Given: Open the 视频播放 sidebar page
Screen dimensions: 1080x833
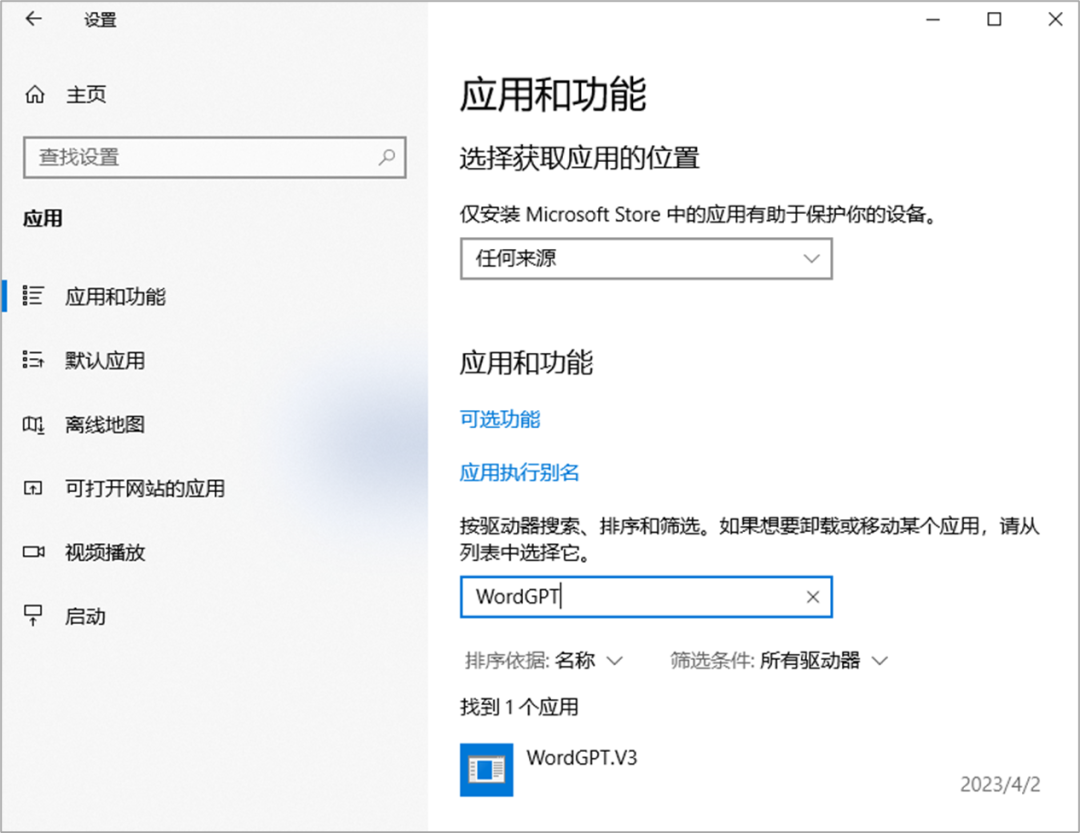Looking at the screenshot, I should pyautogui.click(x=105, y=552).
